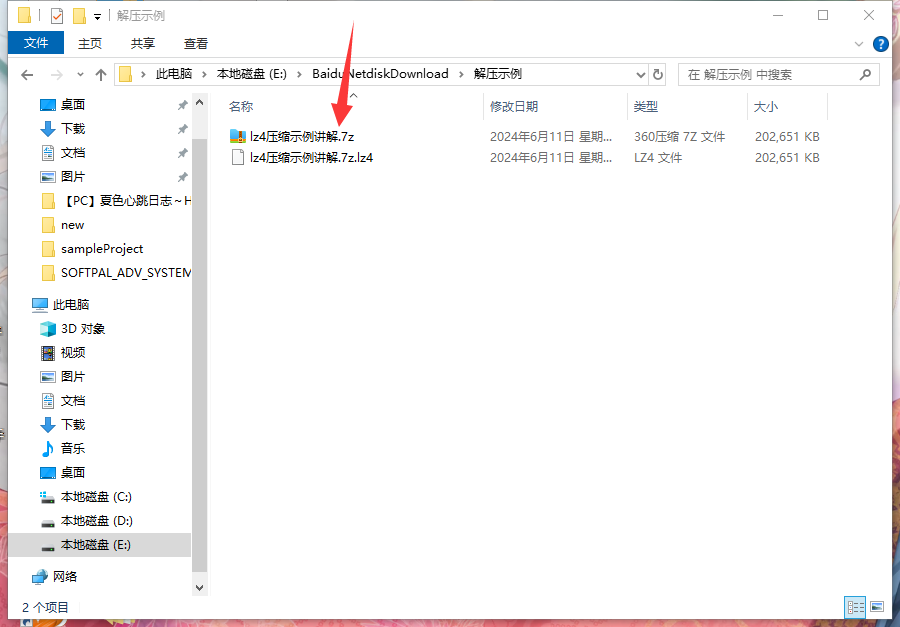Click the search magnifier icon
The image size is (900, 627).
(865, 75)
